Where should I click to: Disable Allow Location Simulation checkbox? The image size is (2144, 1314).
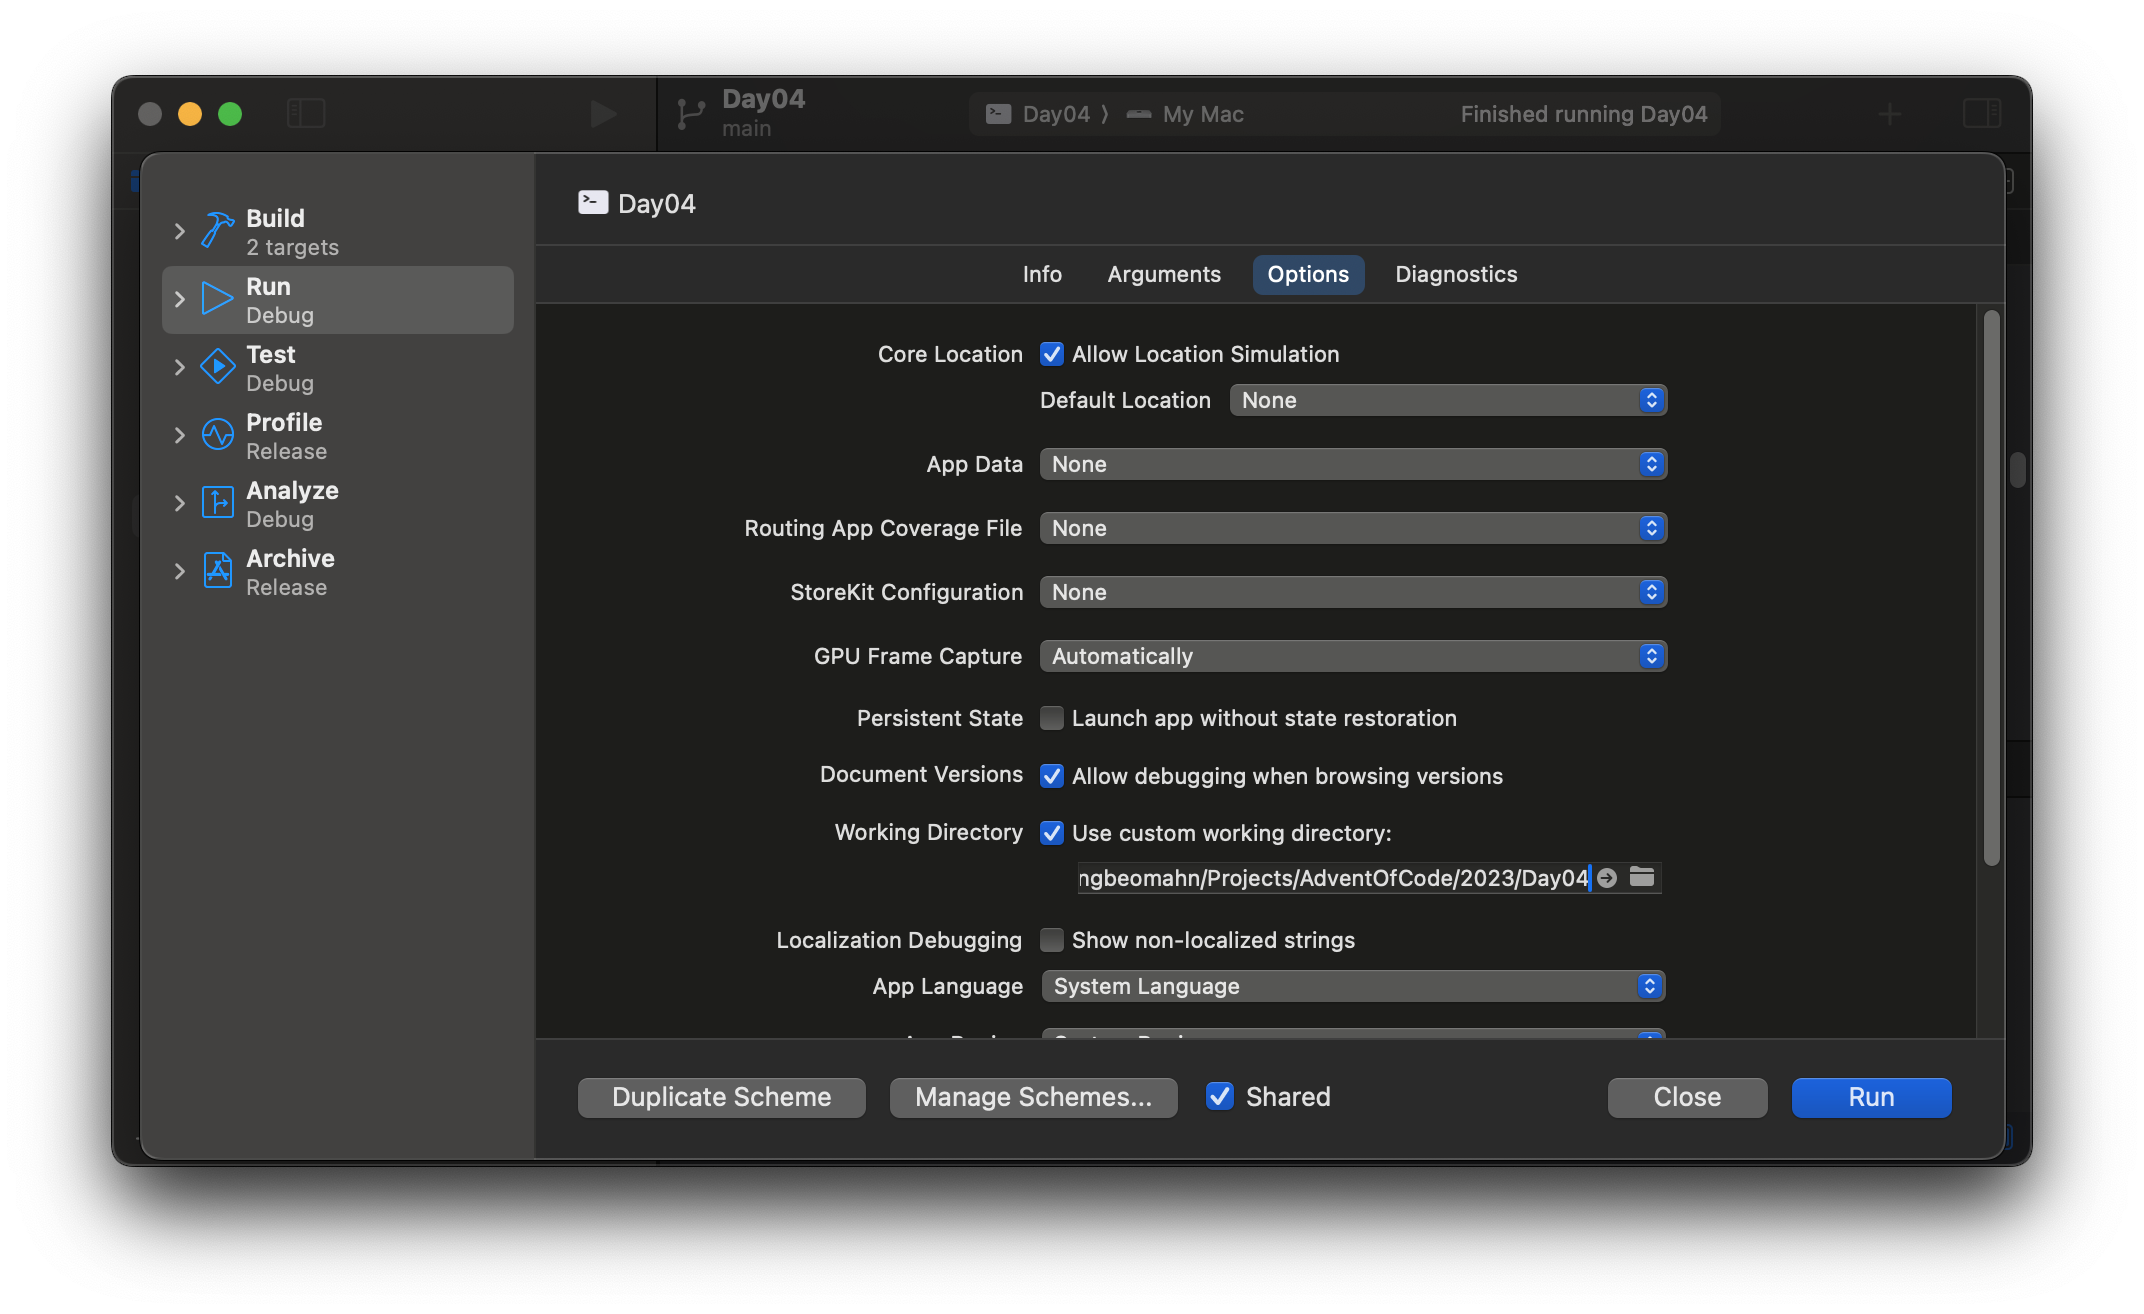[x=1051, y=354]
